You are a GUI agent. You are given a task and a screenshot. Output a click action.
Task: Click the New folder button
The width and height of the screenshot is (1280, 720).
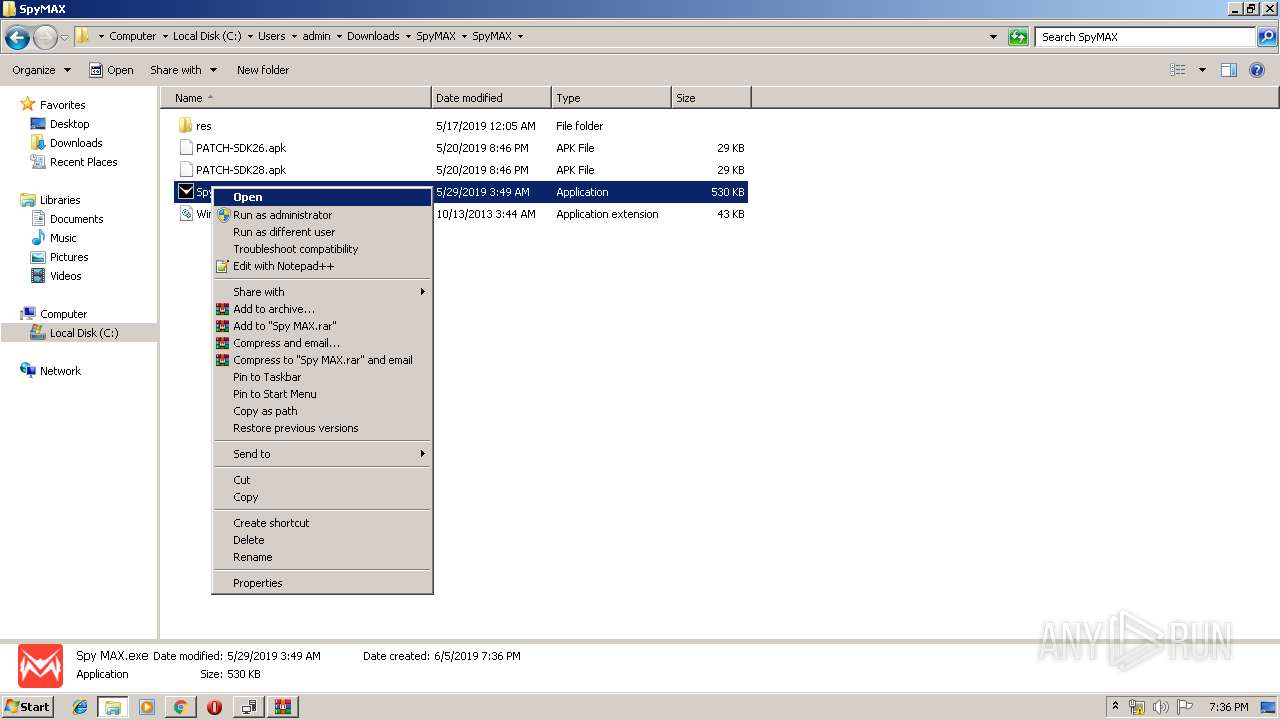[x=263, y=70]
